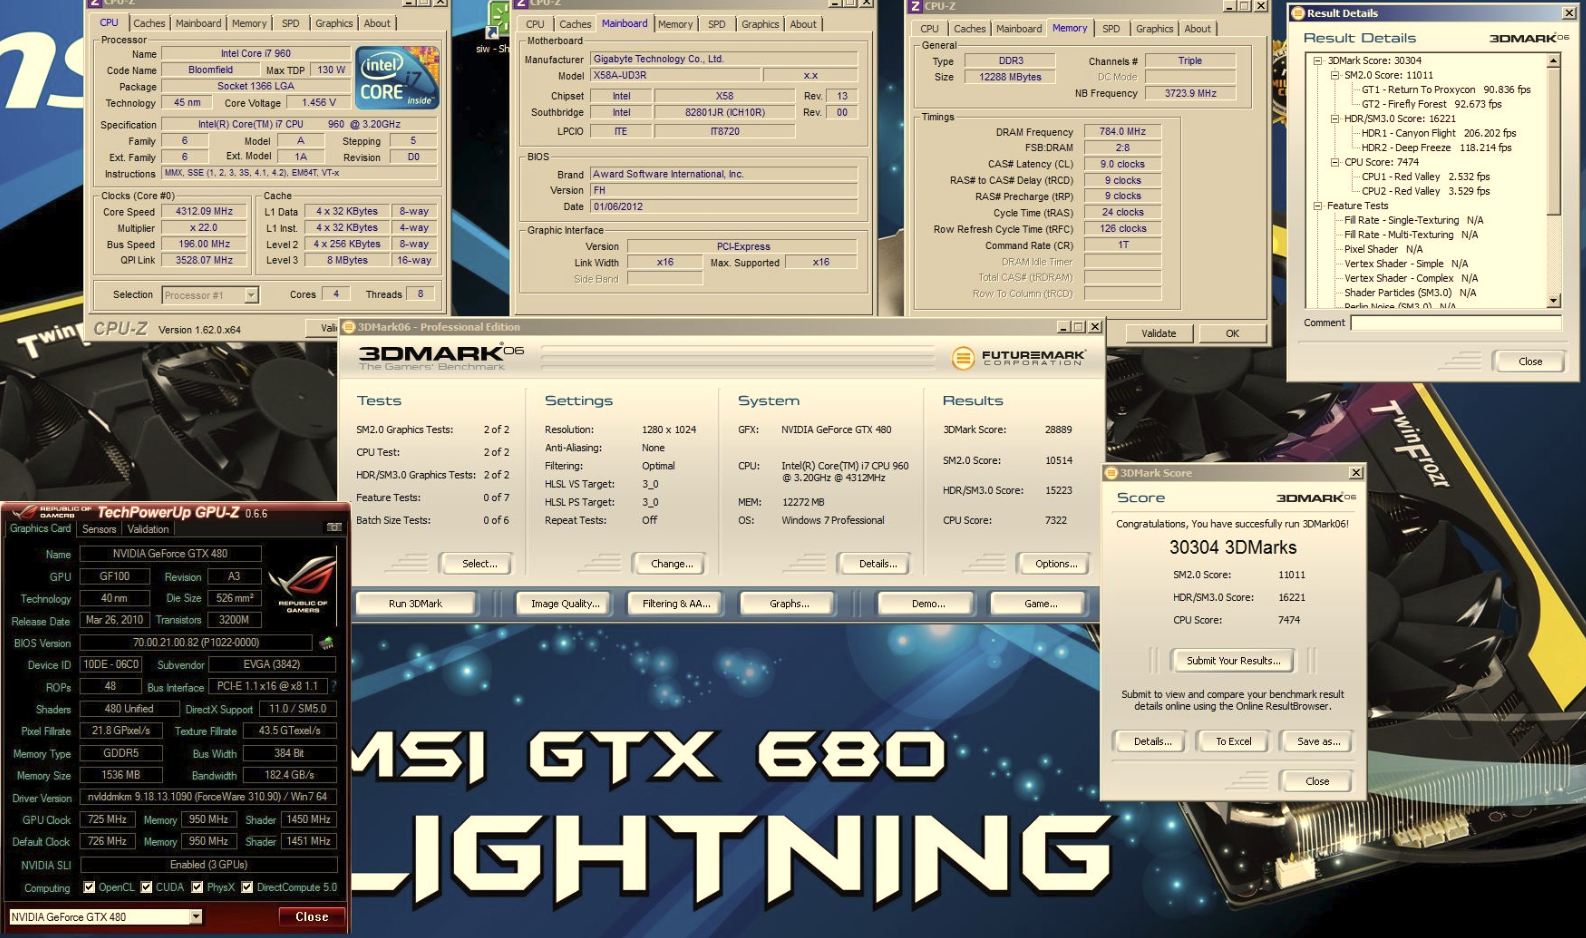This screenshot has height=938, width=1586.
Task: Click the Z icon of the Memory CPU-Z window
Action: pos(914,6)
